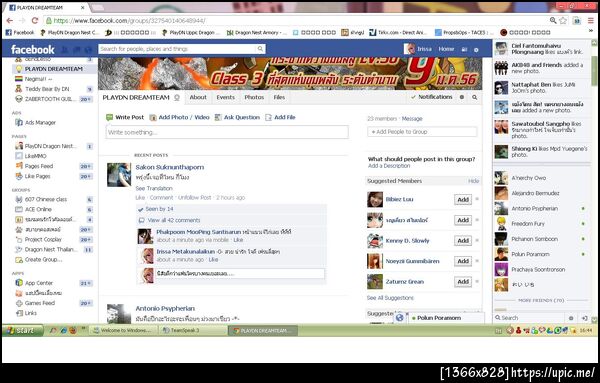Image resolution: width=600 pixels, height=383 pixels.
Task: Reload the page with the refresh icon
Action: [x=34, y=21]
